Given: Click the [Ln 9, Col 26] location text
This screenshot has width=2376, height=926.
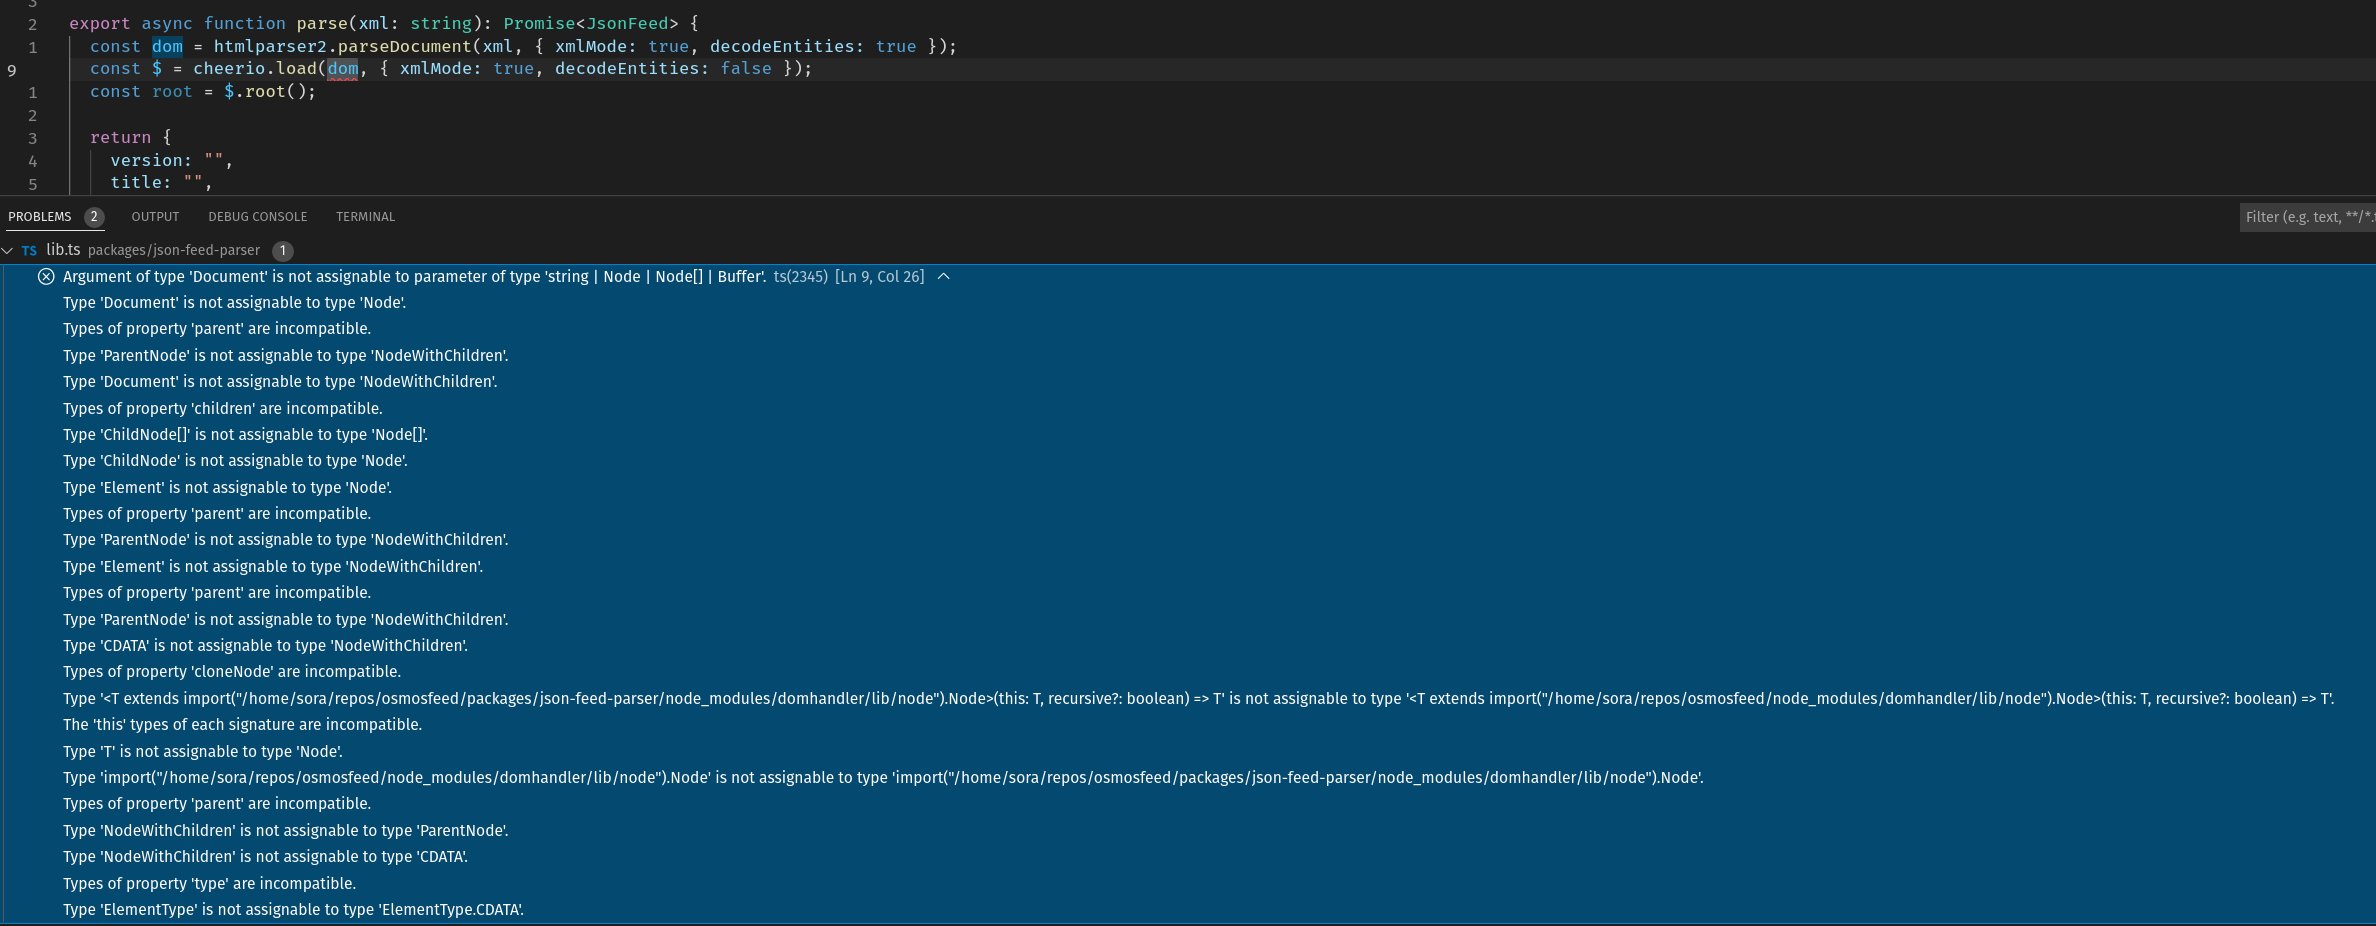Looking at the screenshot, I should click(880, 277).
